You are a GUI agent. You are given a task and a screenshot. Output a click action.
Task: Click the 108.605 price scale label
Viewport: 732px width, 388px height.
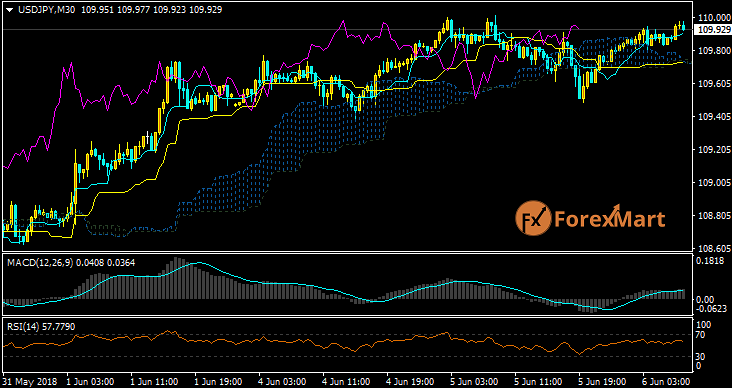(x=713, y=248)
